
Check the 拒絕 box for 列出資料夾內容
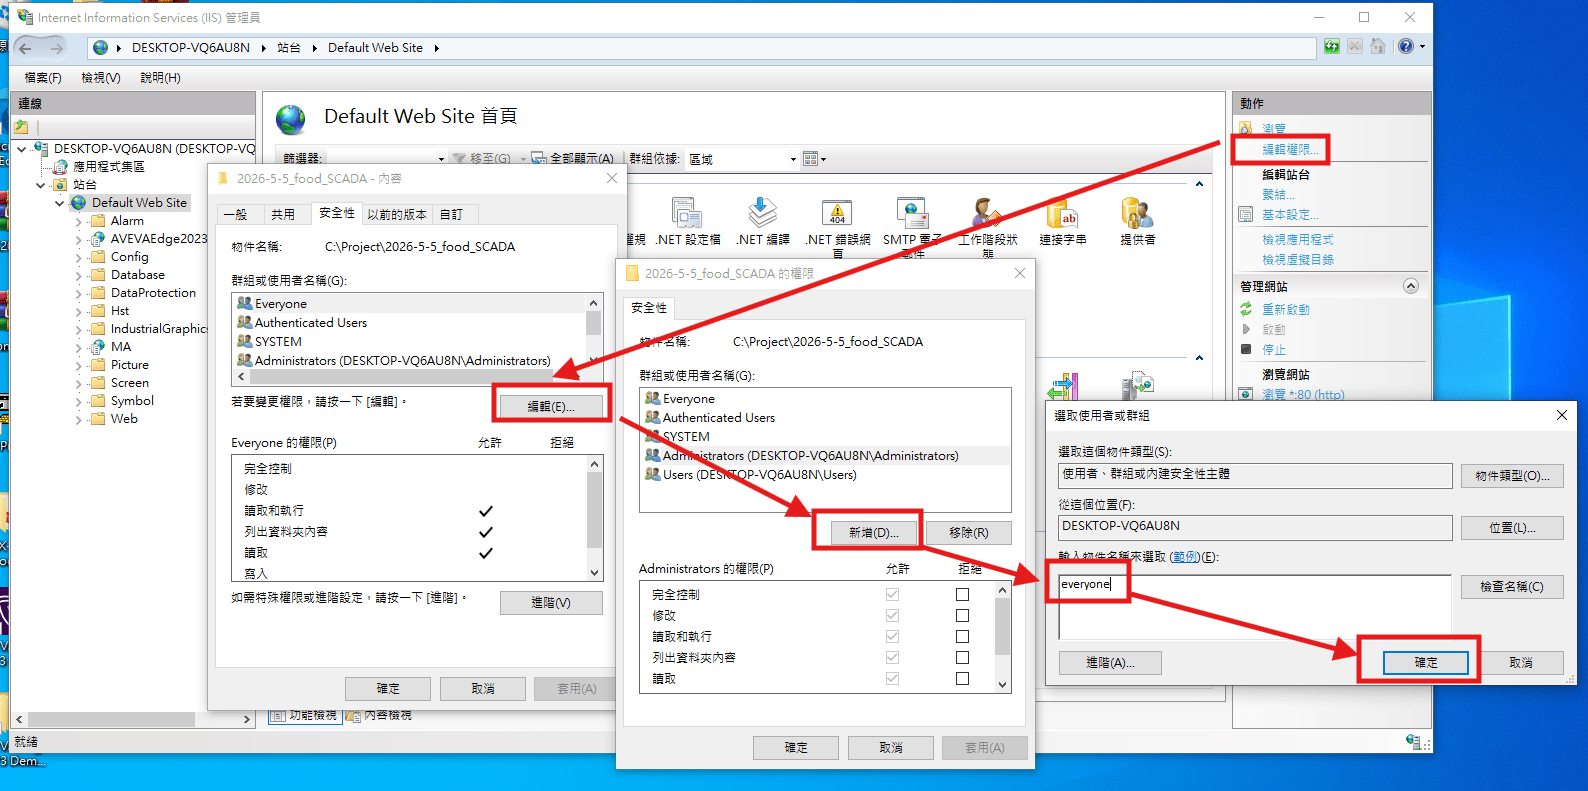(962, 657)
